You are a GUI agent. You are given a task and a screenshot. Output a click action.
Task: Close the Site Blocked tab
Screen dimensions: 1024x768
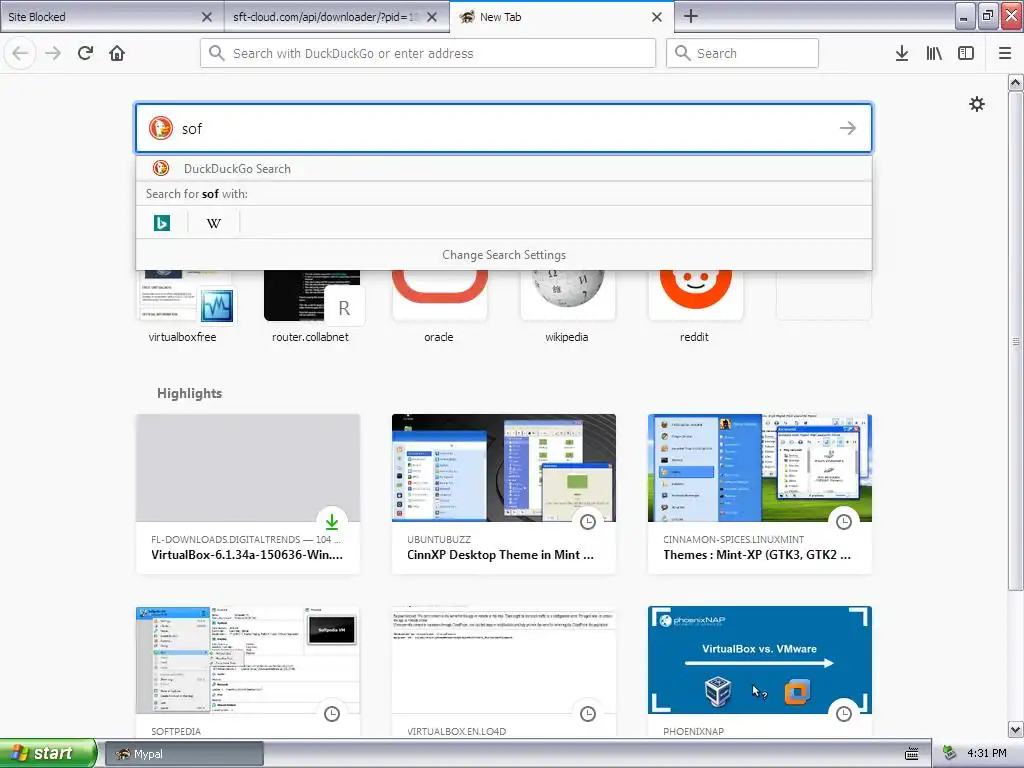(206, 17)
